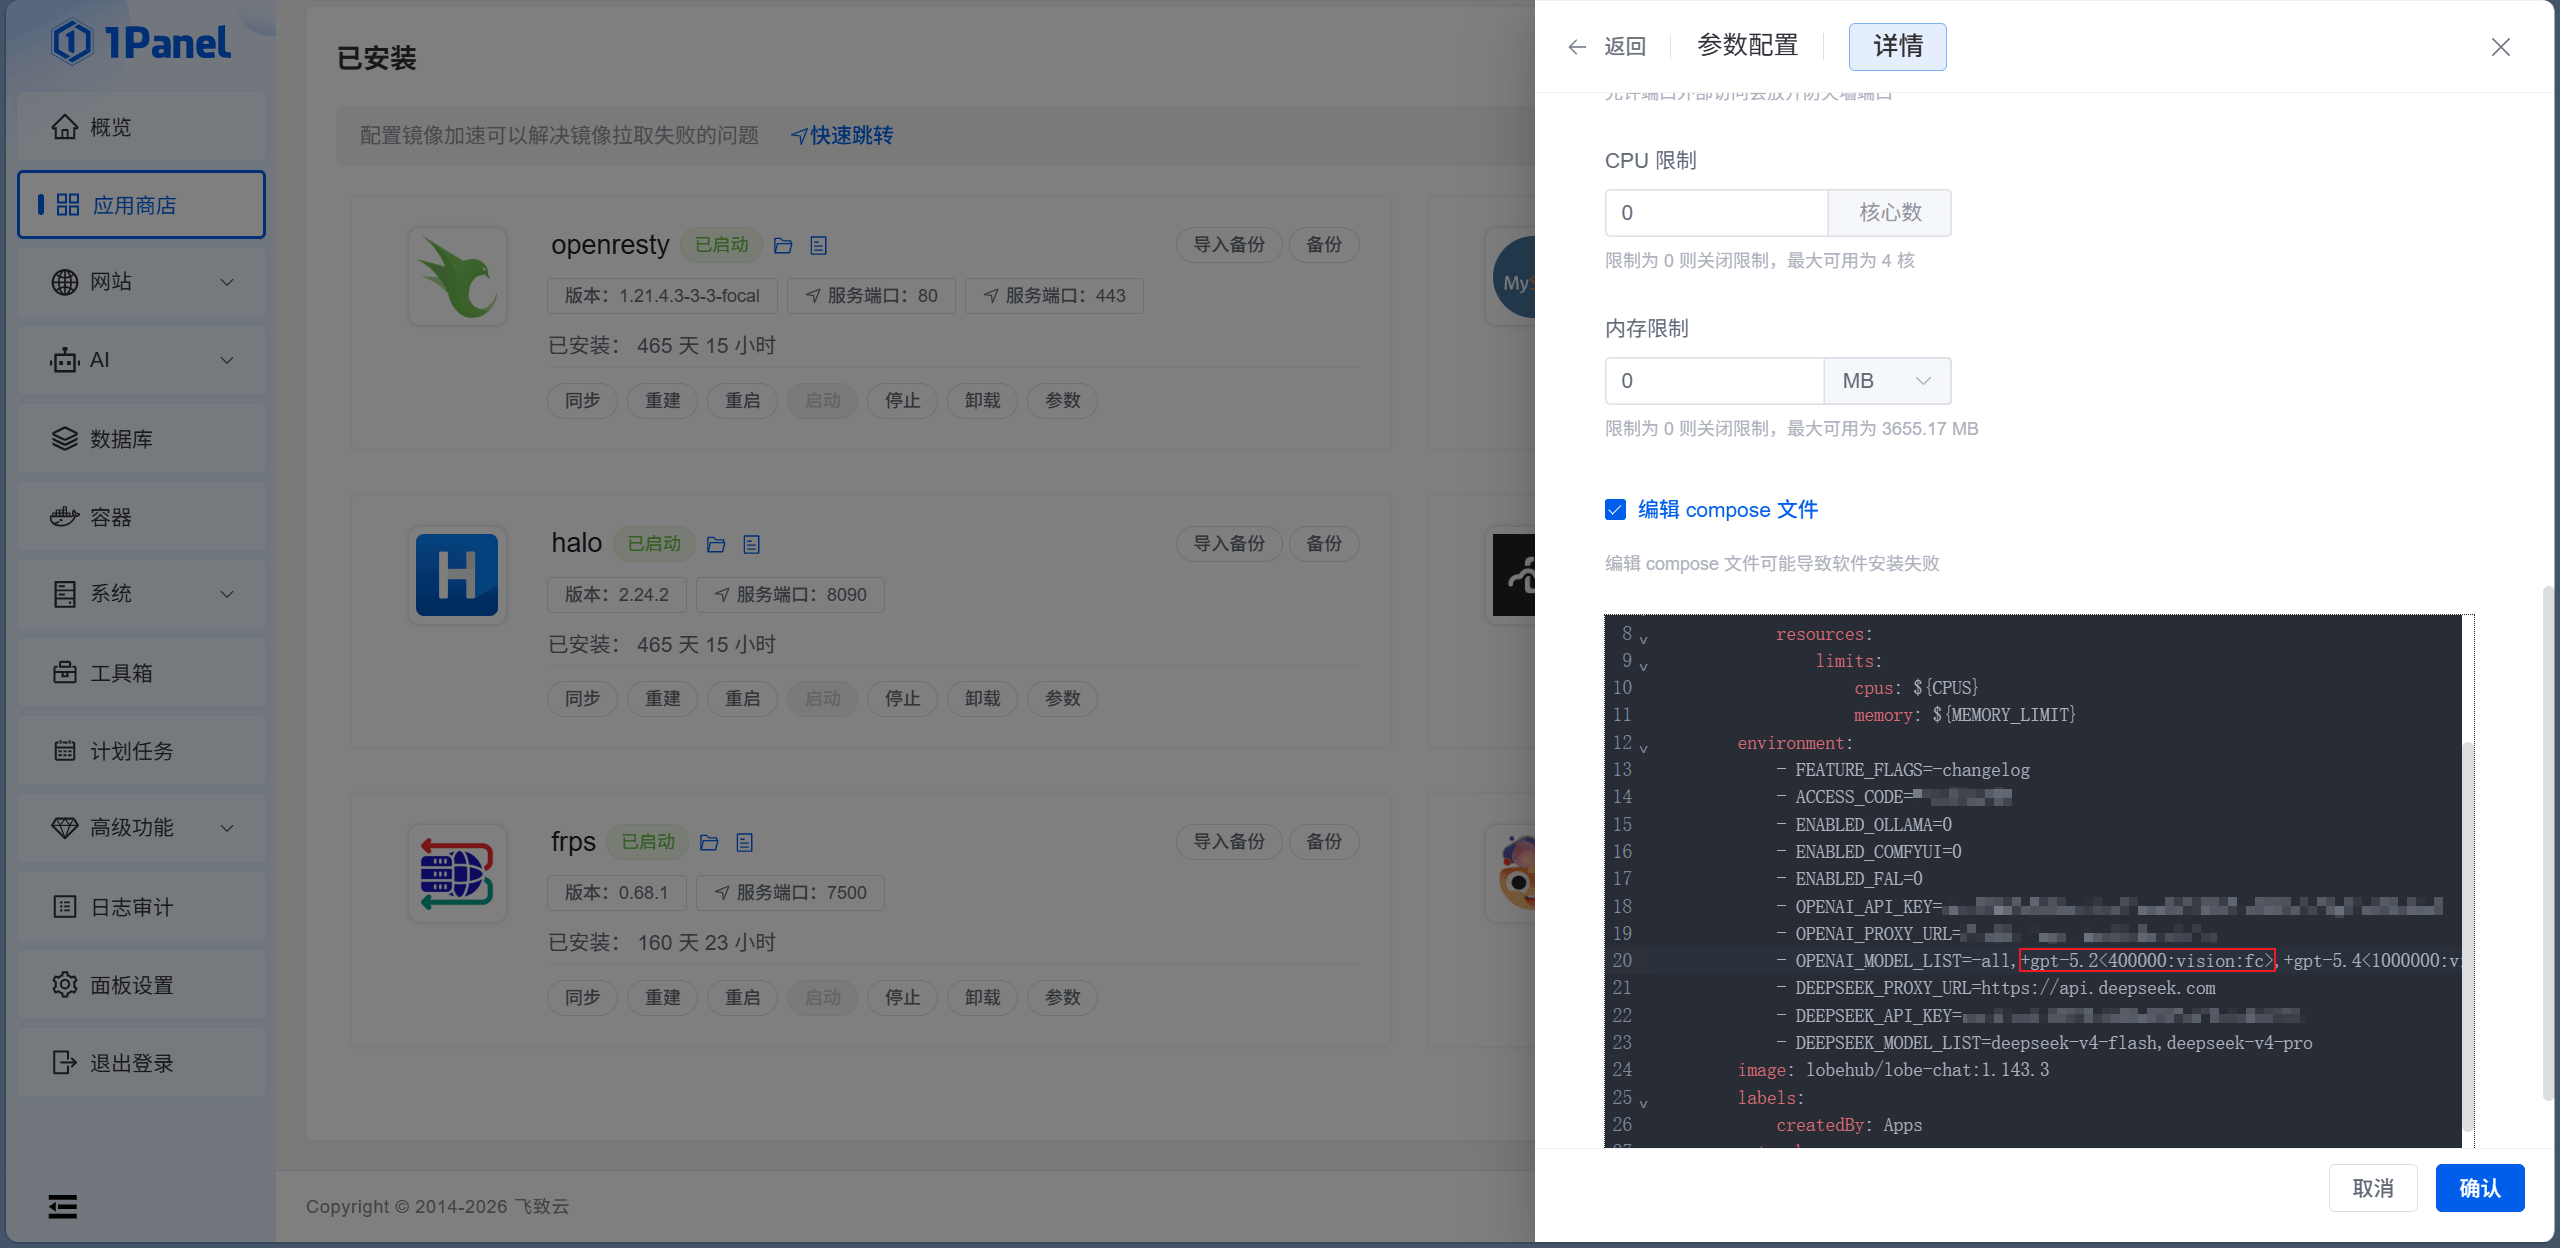Viewport: 2560px width, 1248px height.
Task: Switch to the 详情 tab
Action: point(1898,47)
